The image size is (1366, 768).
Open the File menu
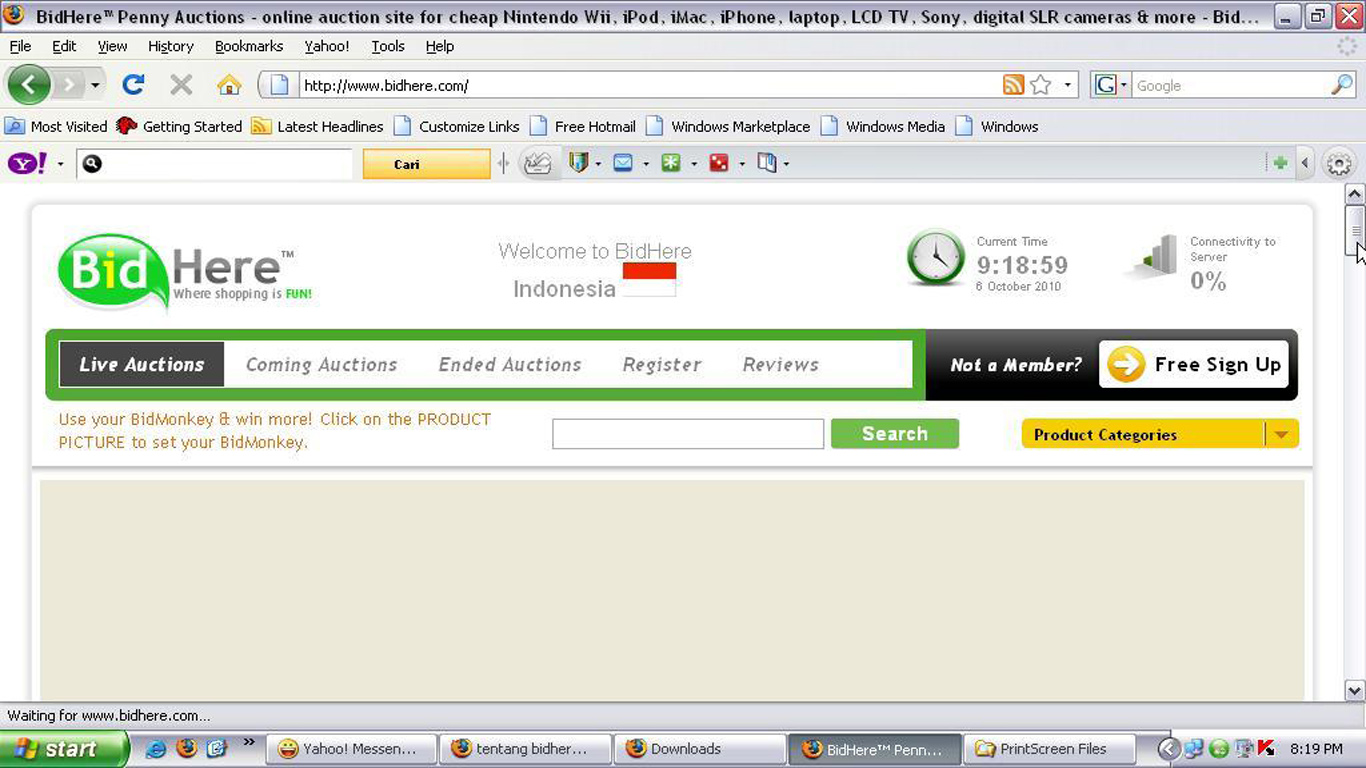20,46
